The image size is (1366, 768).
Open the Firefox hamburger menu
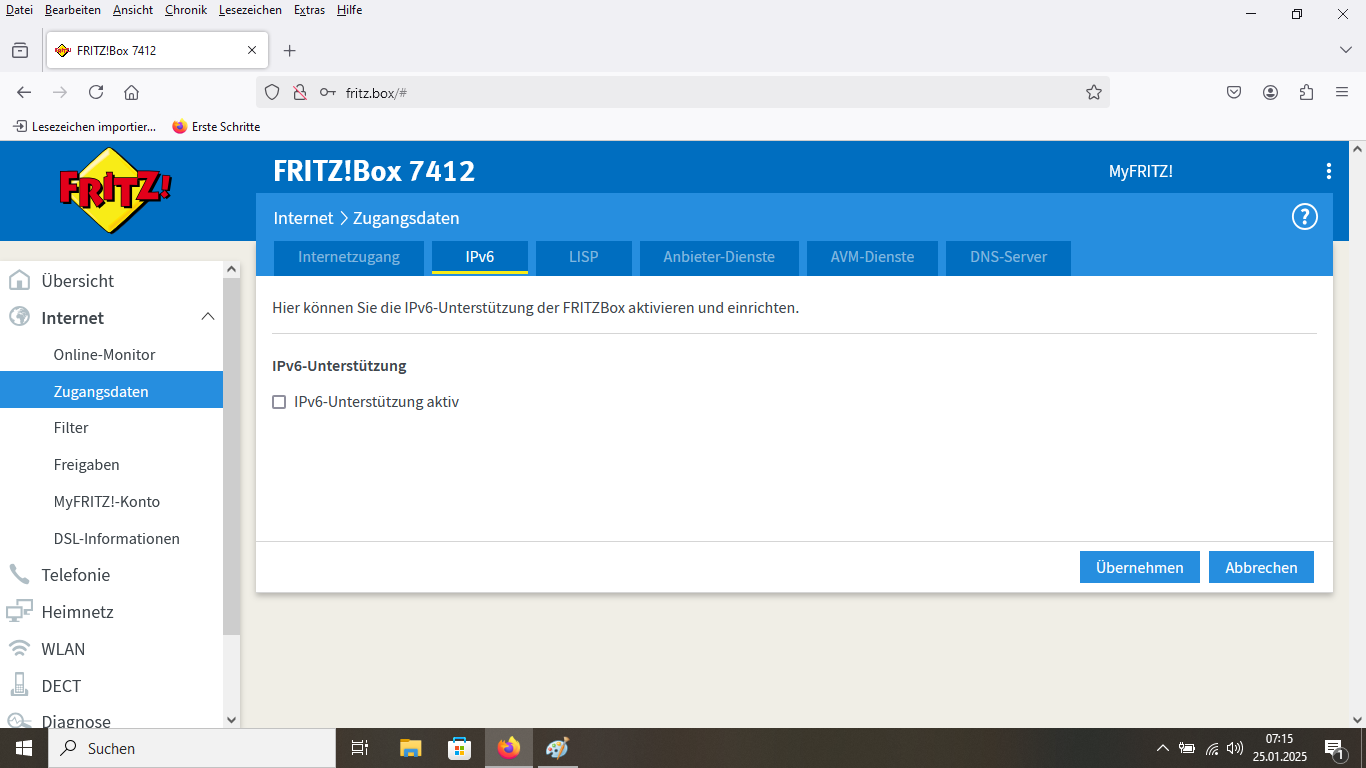pos(1342,92)
